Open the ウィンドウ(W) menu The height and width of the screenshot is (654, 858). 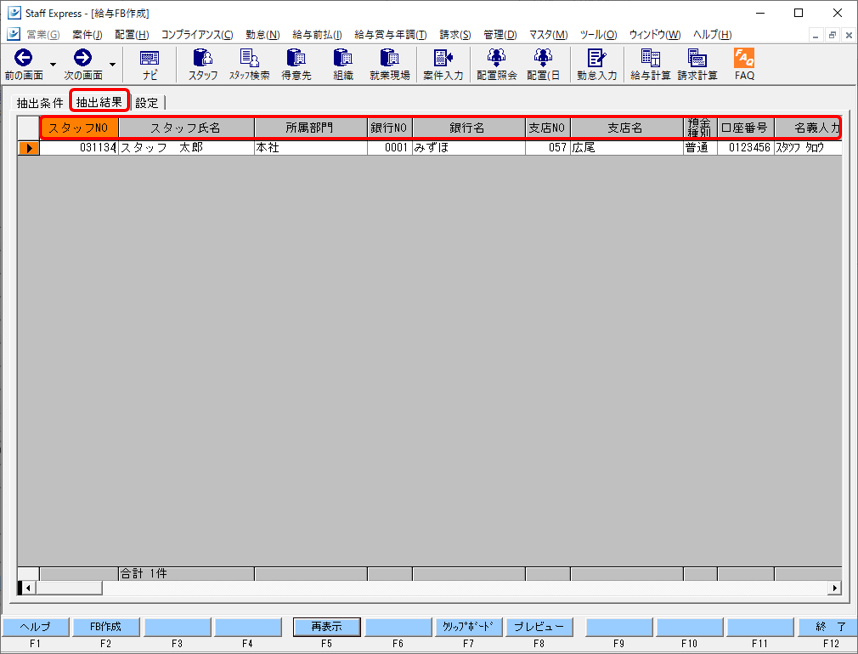655,35
